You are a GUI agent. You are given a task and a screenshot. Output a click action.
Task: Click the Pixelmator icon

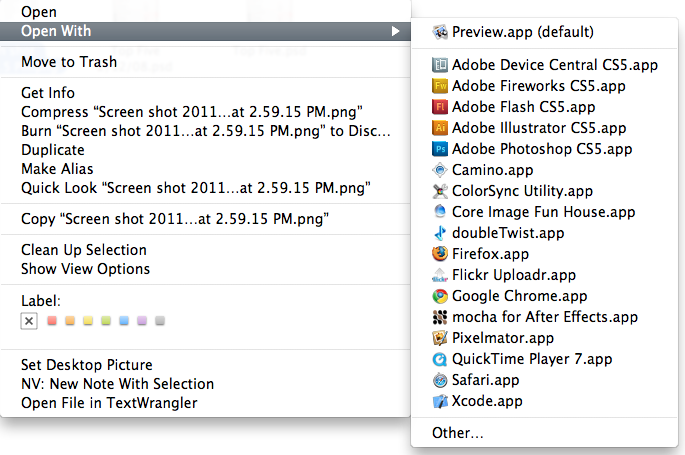coord(440,338)
